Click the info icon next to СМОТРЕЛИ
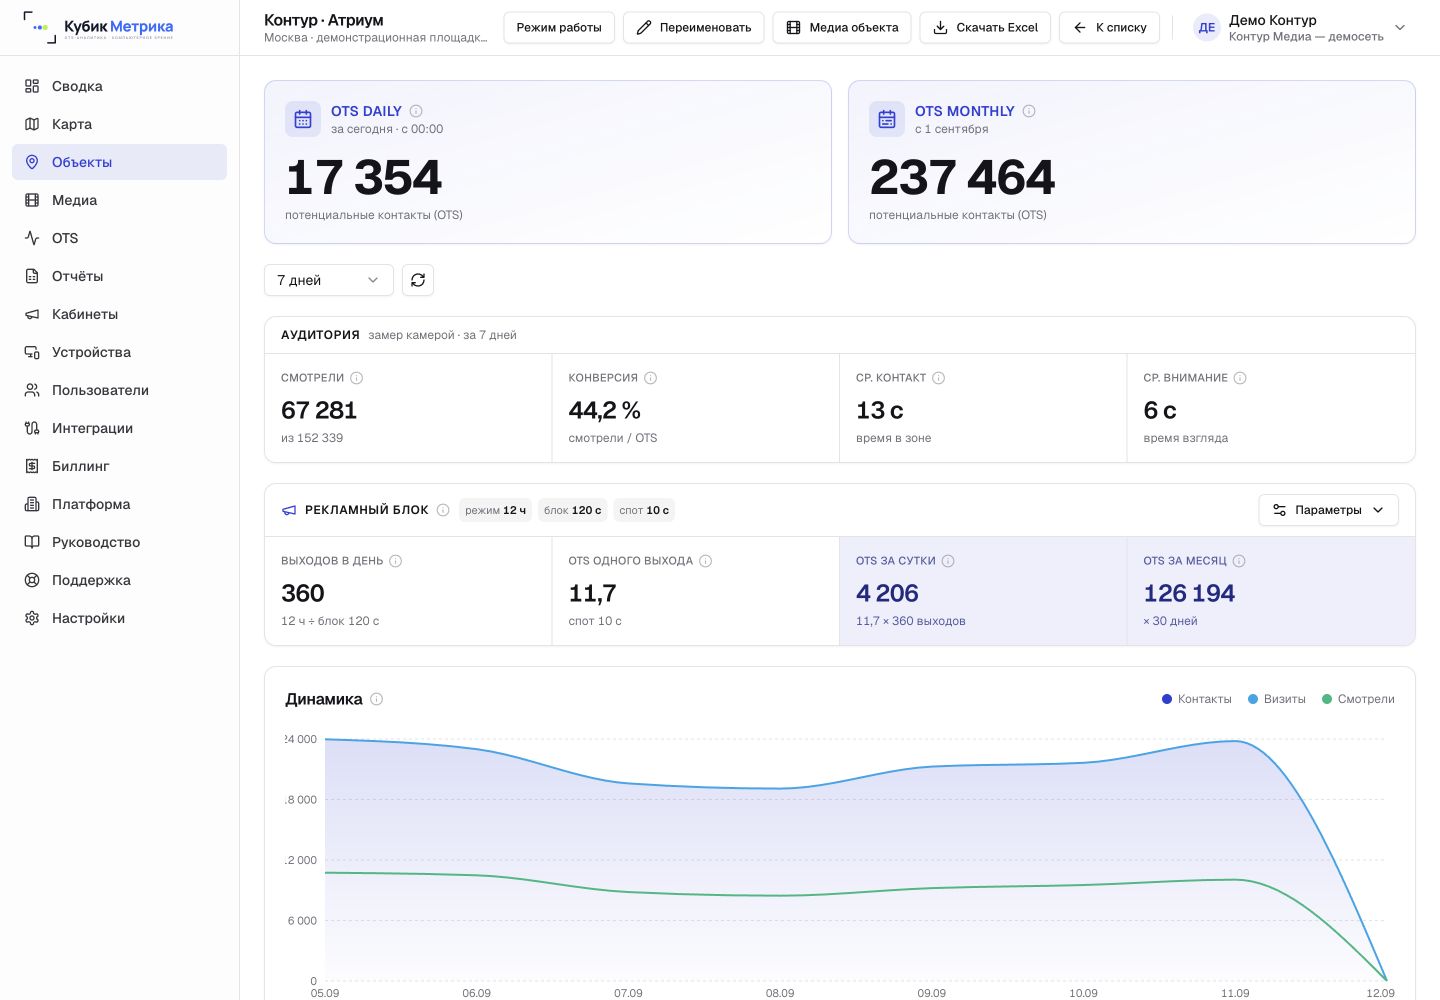Screen dimensions: 1440x1000 click(357, 378)
